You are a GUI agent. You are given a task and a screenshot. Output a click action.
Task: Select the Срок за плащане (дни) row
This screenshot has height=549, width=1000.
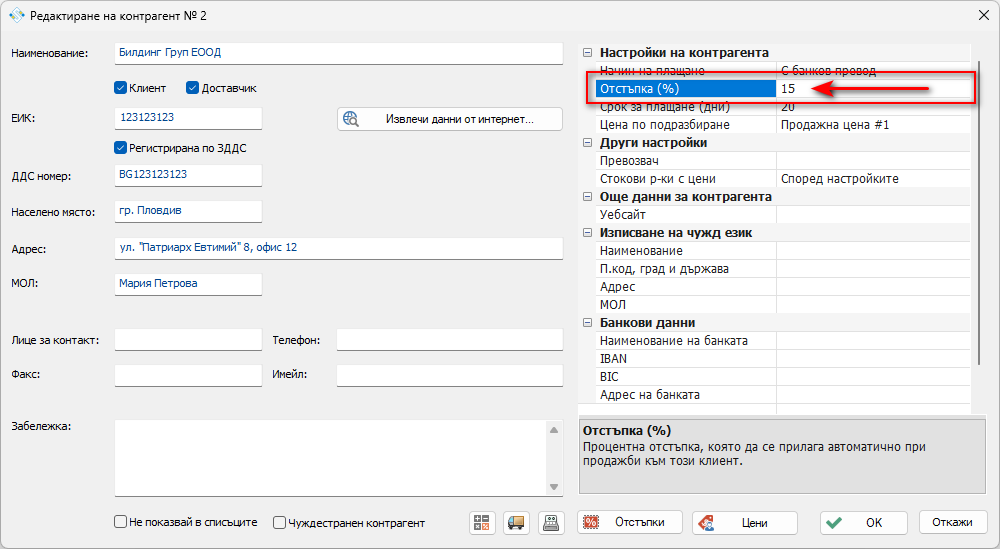(783, 106)
